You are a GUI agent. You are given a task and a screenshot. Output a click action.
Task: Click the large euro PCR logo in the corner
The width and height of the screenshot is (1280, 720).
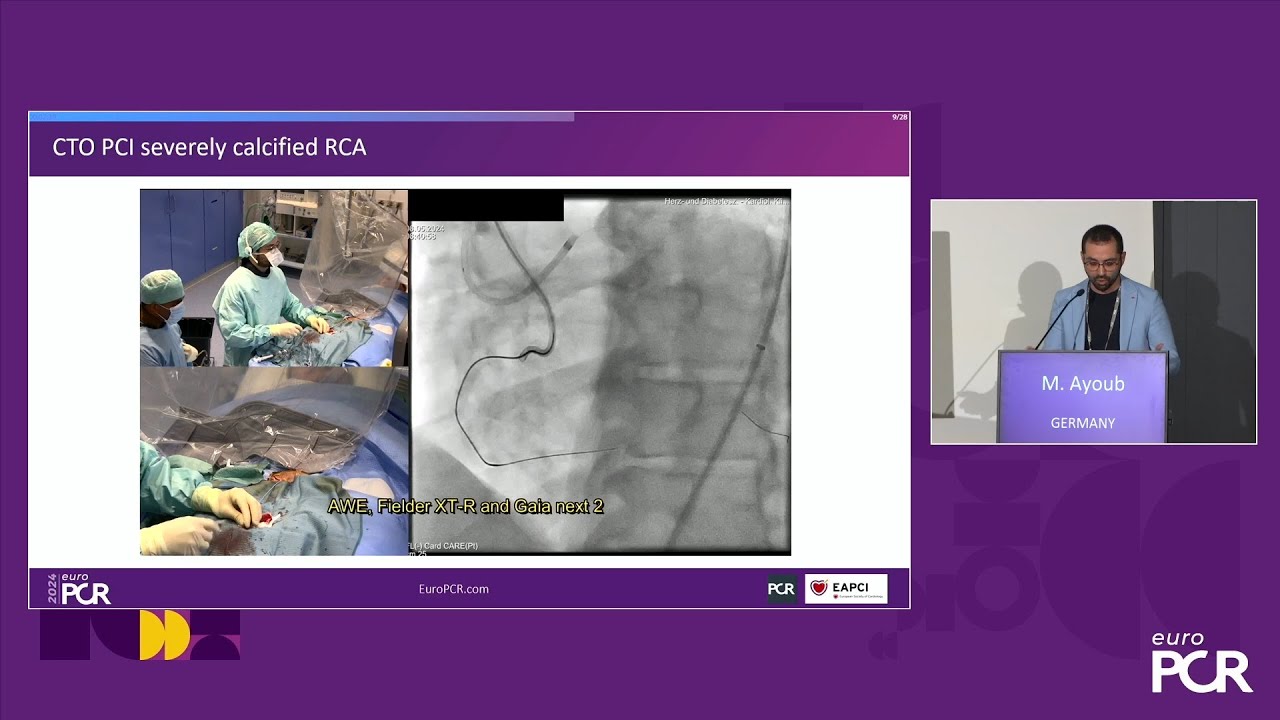point(1201,662)
